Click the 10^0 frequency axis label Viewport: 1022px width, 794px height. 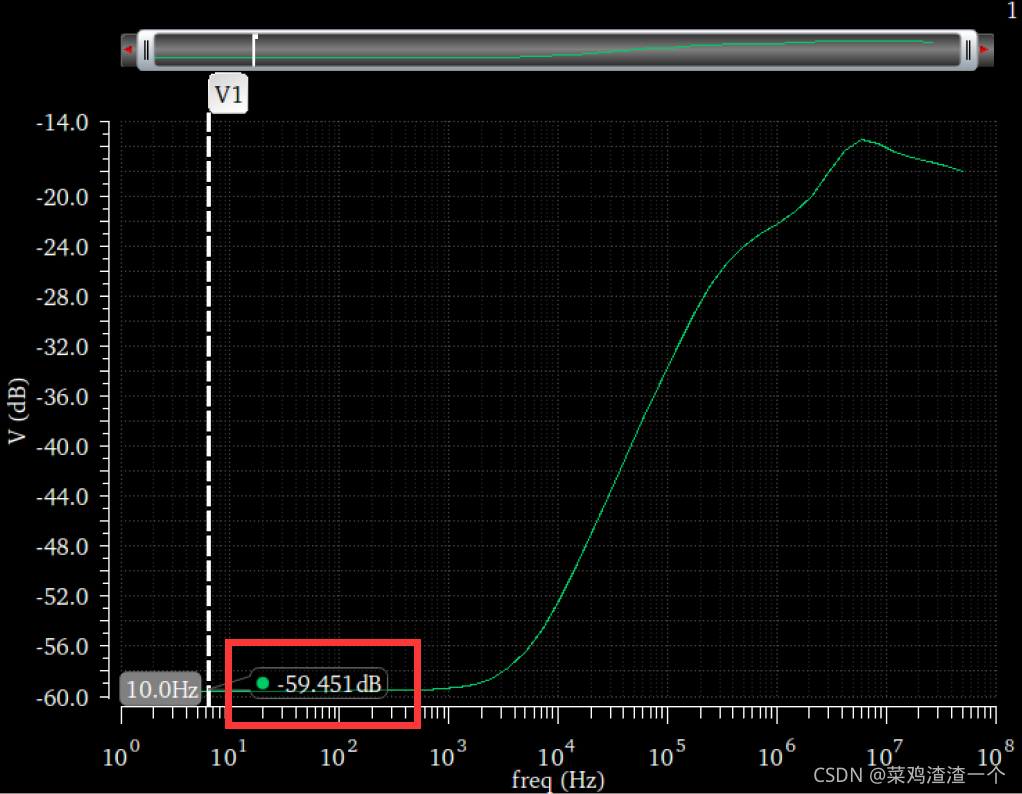click(121, 753)
